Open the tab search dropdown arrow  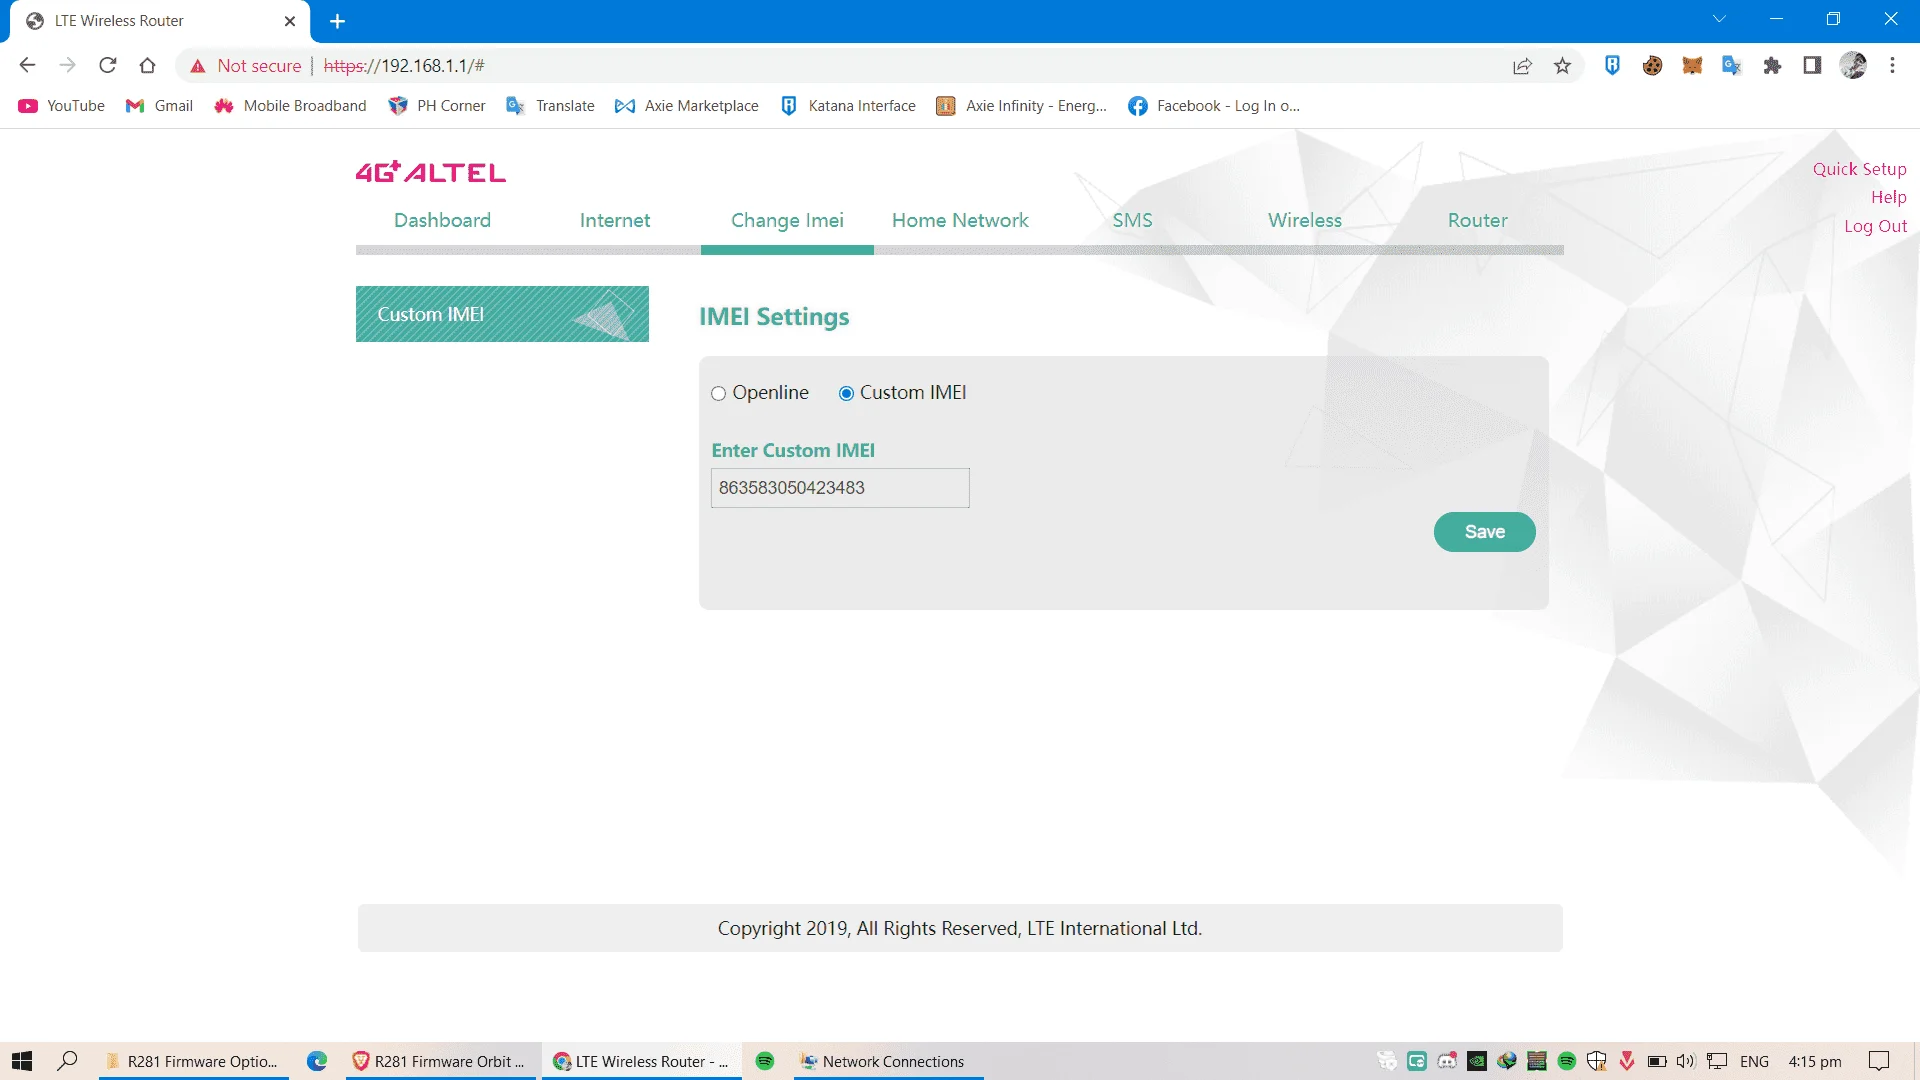(1719, 19)
